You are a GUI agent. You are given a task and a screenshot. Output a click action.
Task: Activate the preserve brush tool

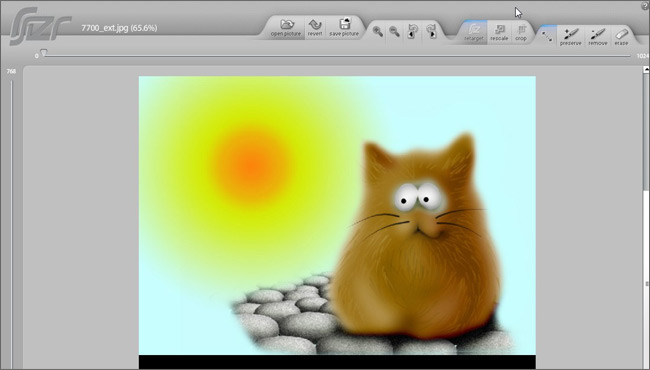click(570, 36)
